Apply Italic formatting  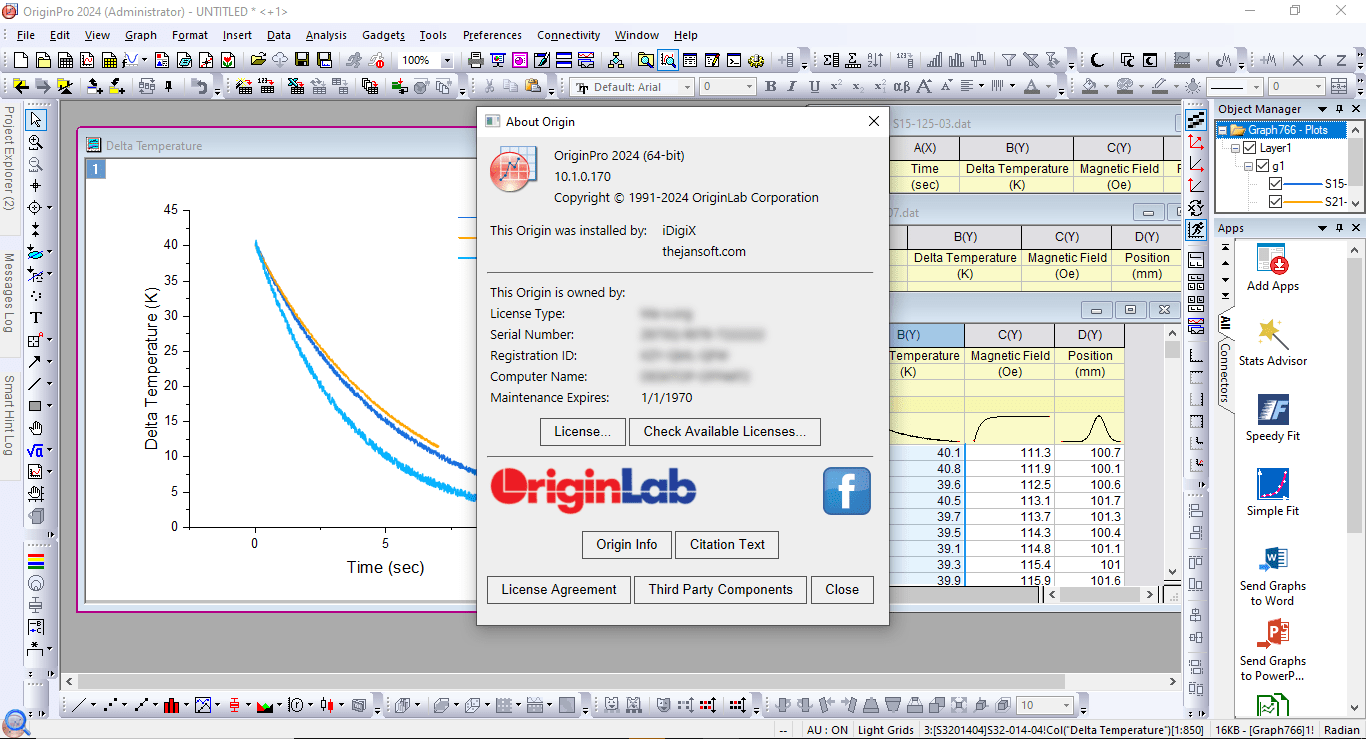coord(793,87)
